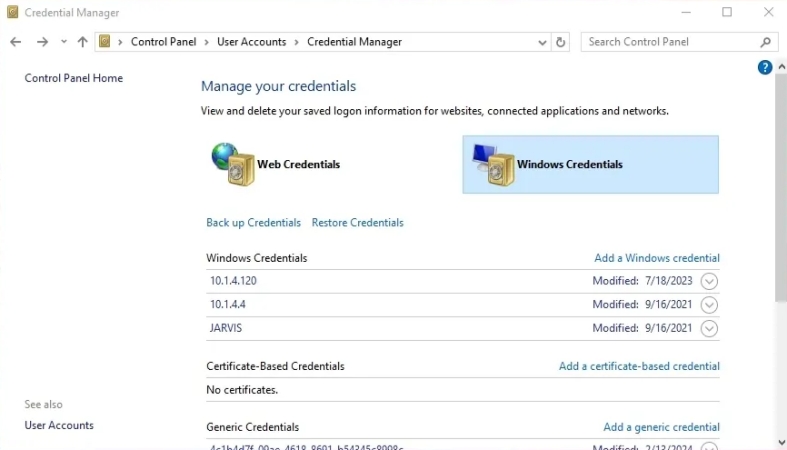
Task: Click the vertical scrollbar thumb
Action: 781,188
